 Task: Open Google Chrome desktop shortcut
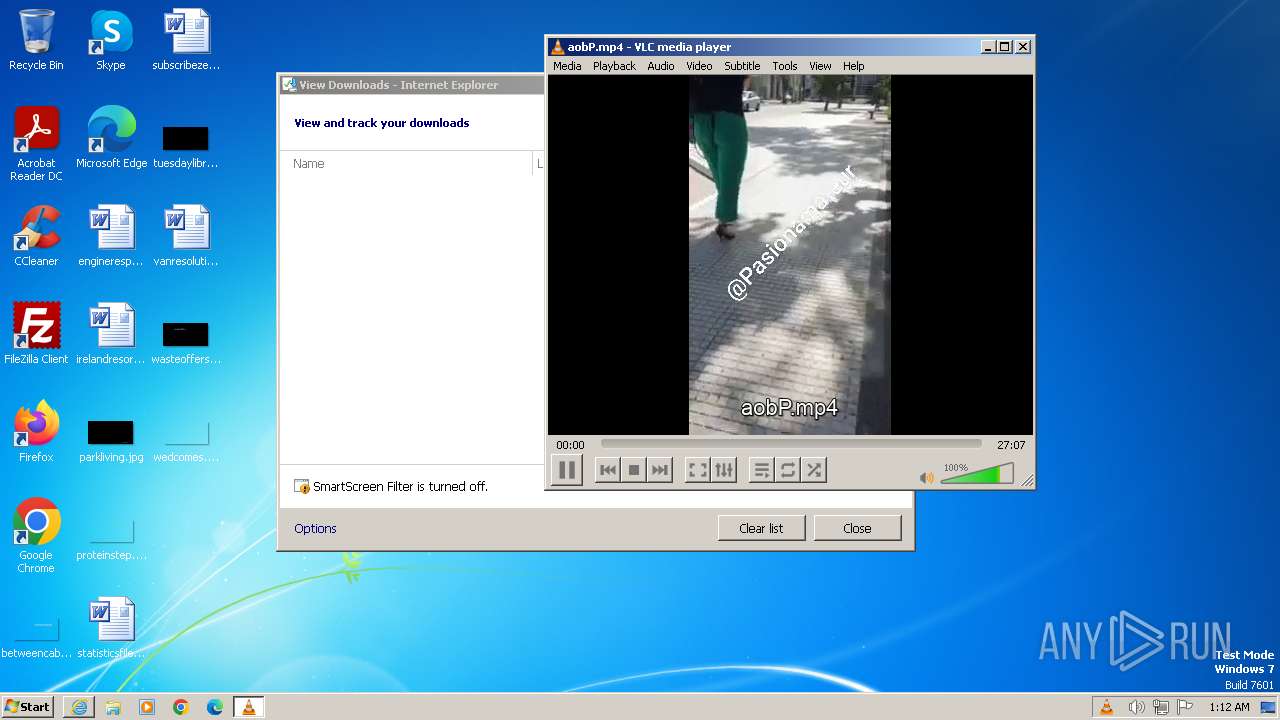click(x=36, y=535)
